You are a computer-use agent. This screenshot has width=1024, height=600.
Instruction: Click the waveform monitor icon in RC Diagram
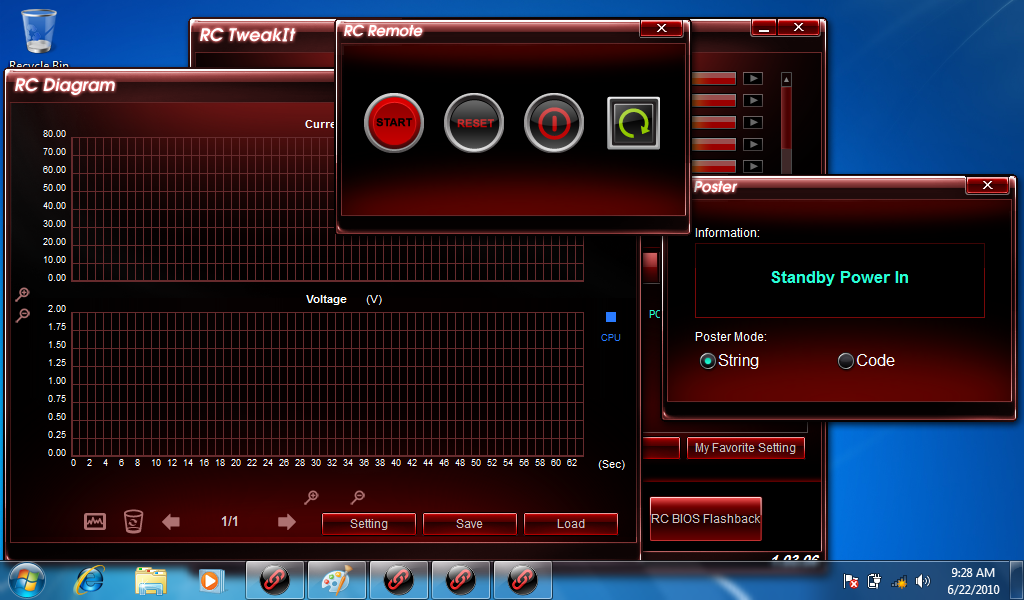pyautogui.click(x=95, y=522)
